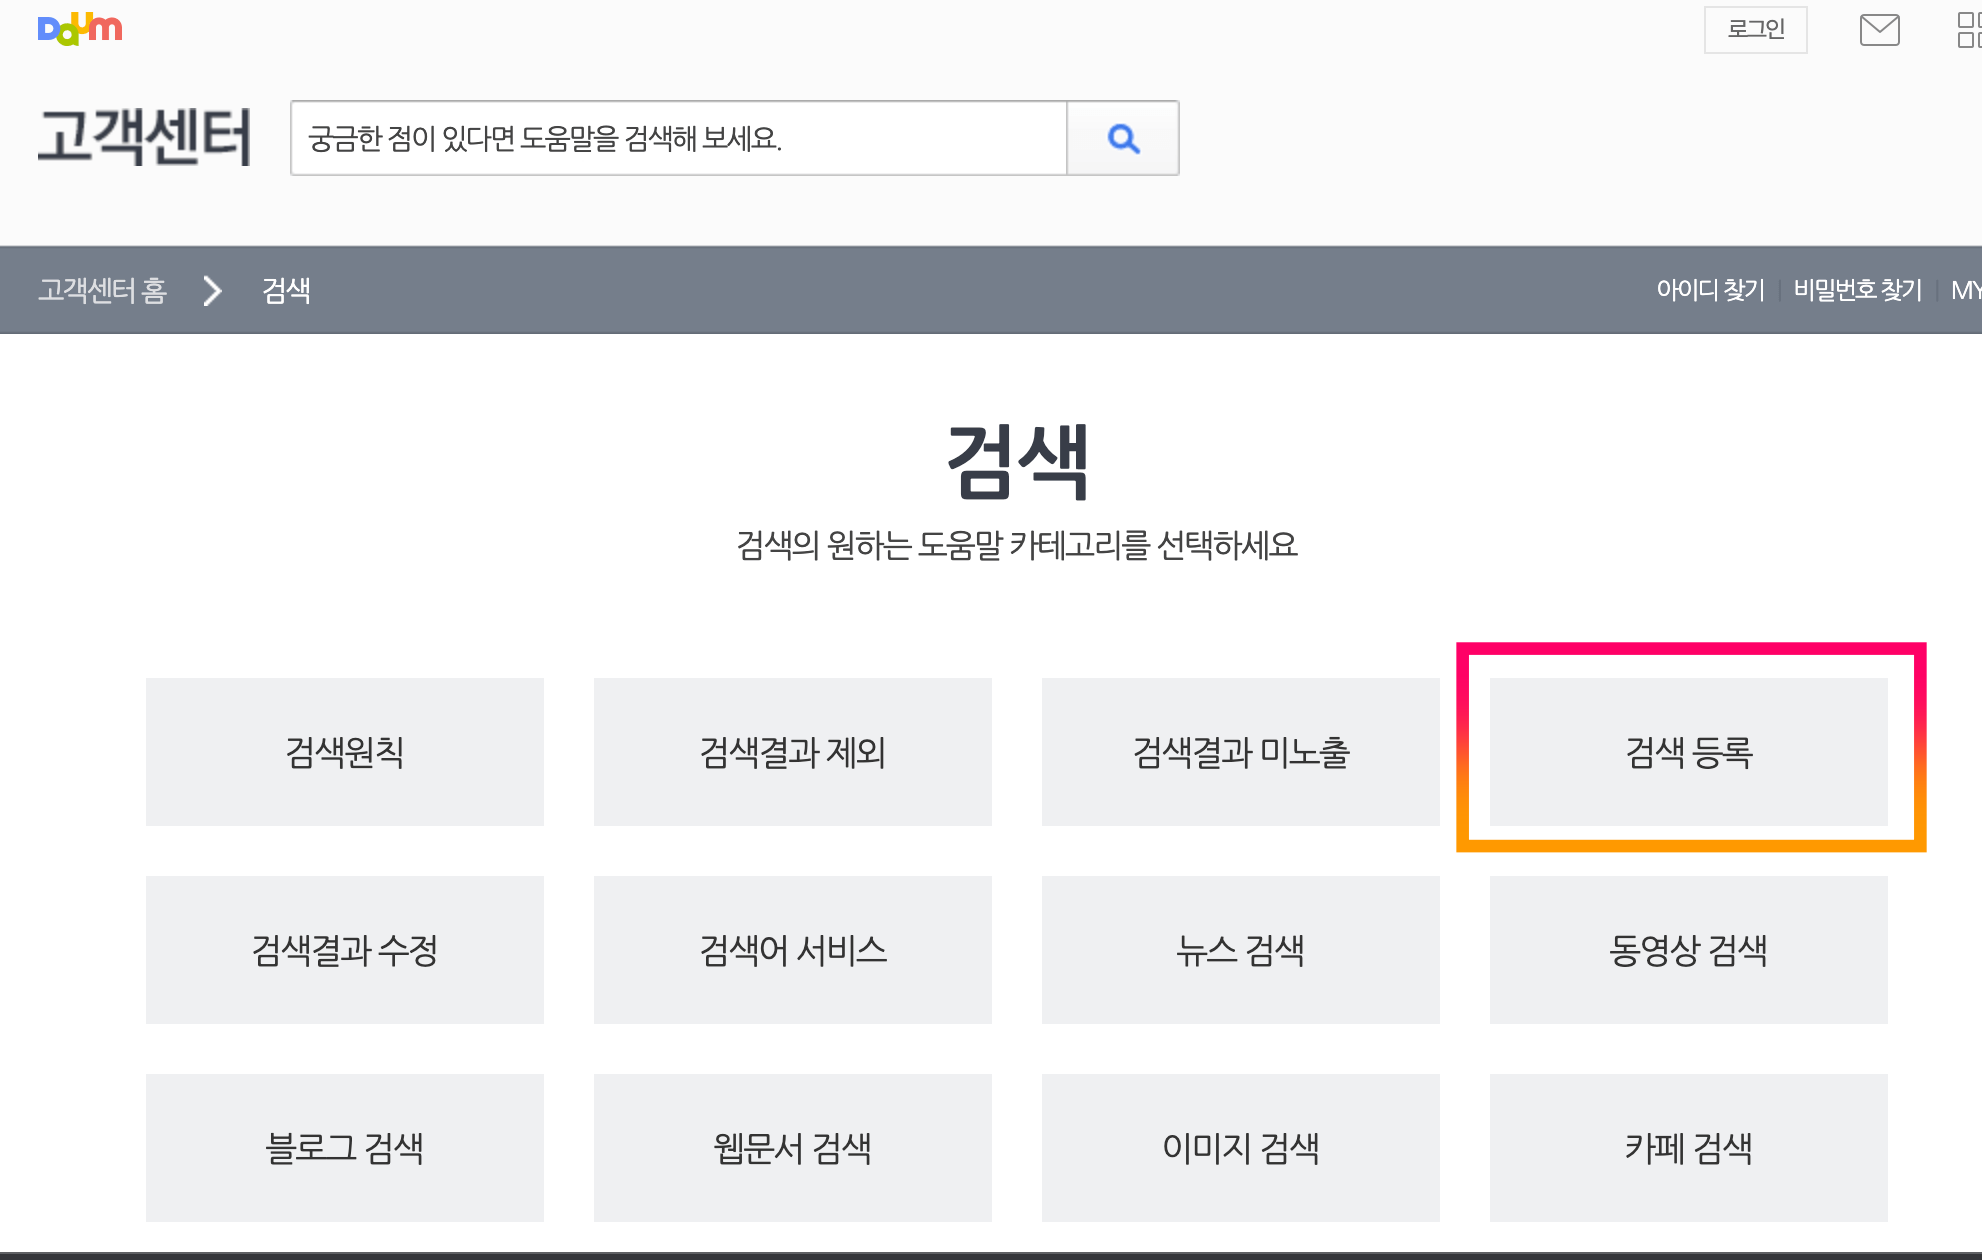Select the 검색어 서비스 category
The height and width of the screenshot is (1260, 1982).
tap(793, 950)
